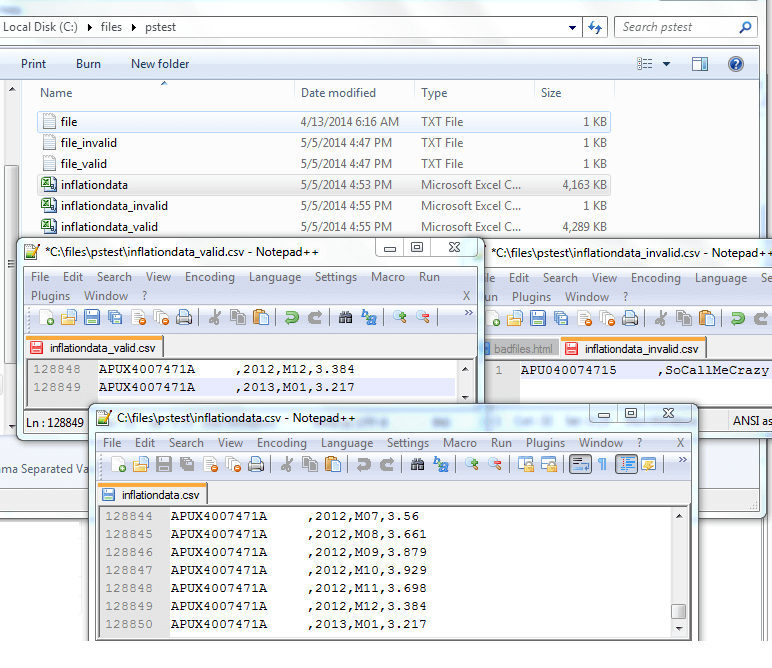Image resolution: width=772 pixels, height=668 pixels.
Task: Save inflationdata_valid.csv using the toolbar Save icon
Action: point(92,318)
